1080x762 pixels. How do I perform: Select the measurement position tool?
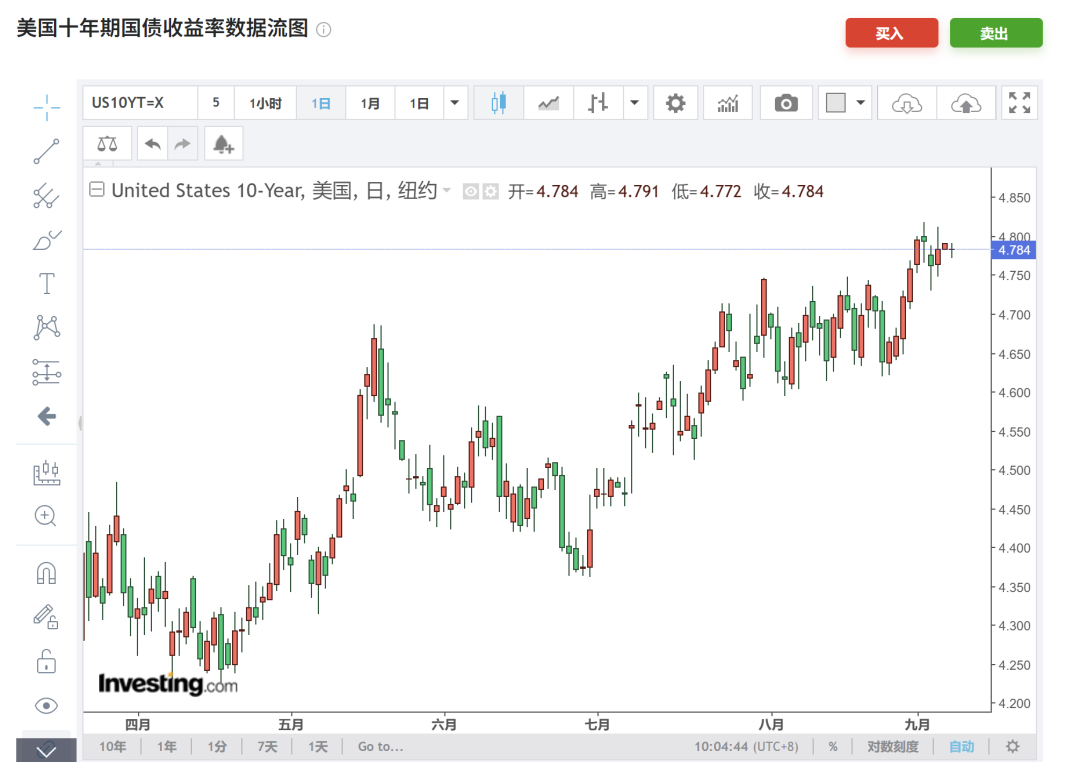47,372
